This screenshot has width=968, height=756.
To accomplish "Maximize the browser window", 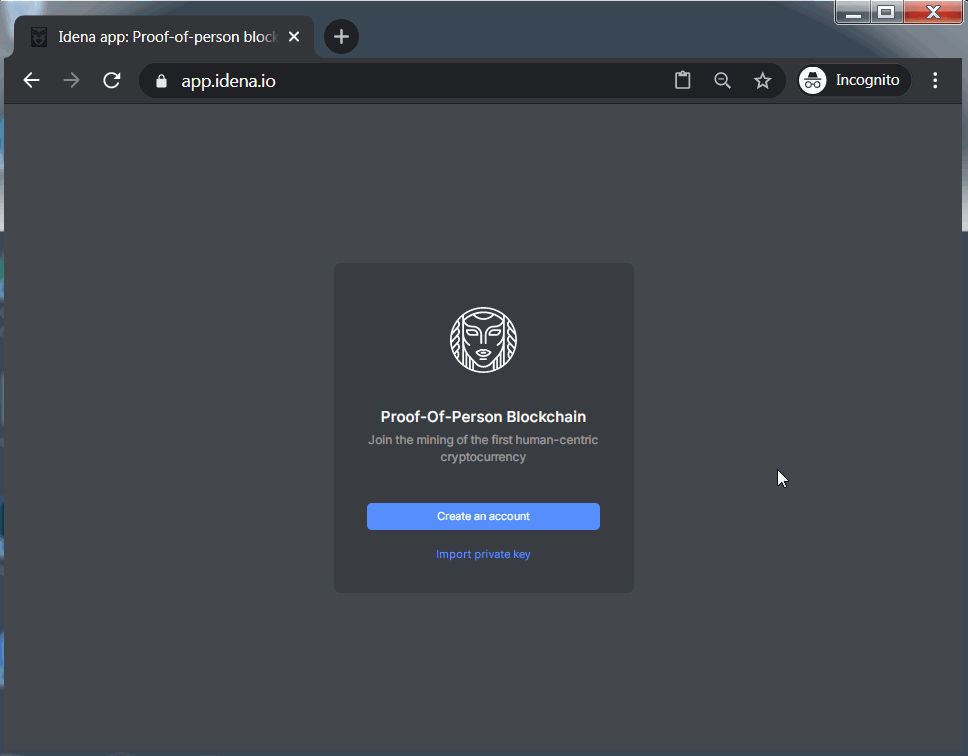I will (887, 12).
